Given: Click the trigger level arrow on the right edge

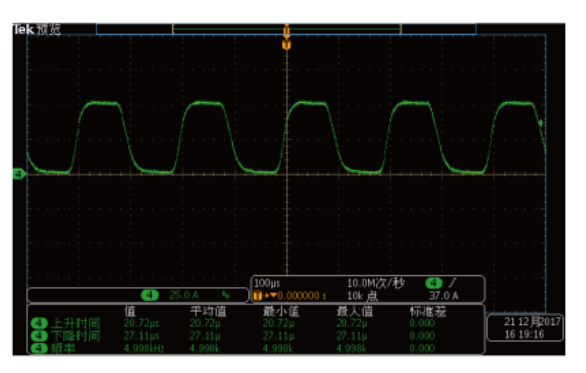Looking at the screenshot, I should (x=541, y=123).
